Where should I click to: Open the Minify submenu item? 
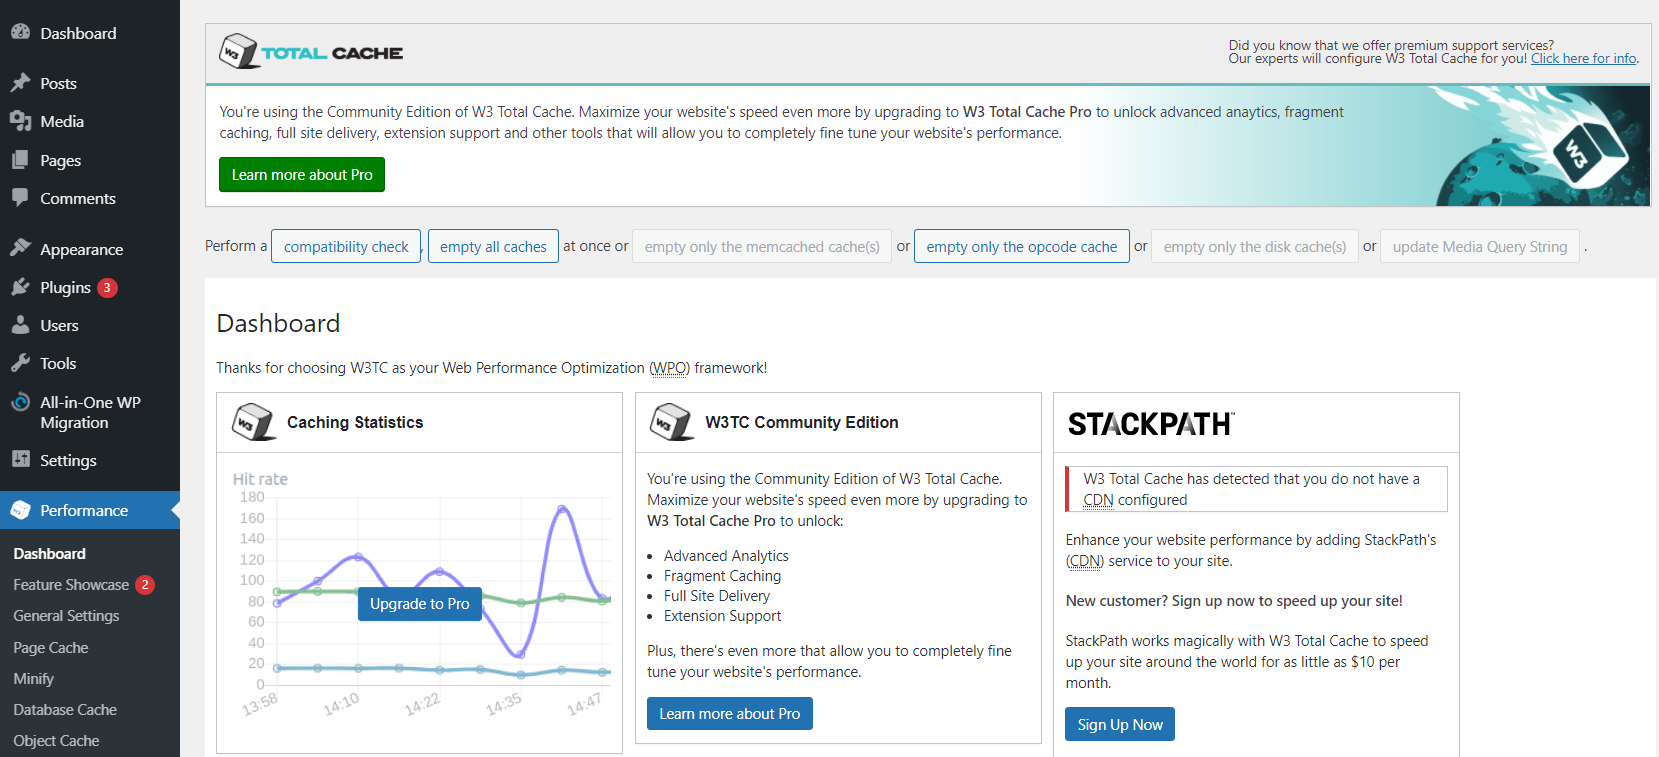pos(34,679)
